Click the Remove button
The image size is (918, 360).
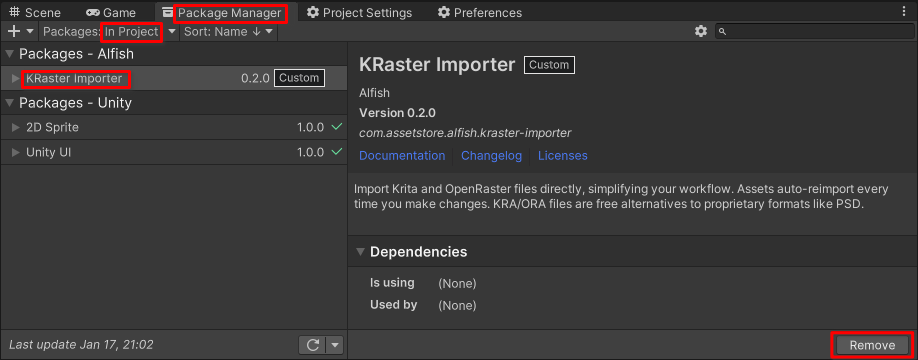pyautogui.click(x=872, y=345)
